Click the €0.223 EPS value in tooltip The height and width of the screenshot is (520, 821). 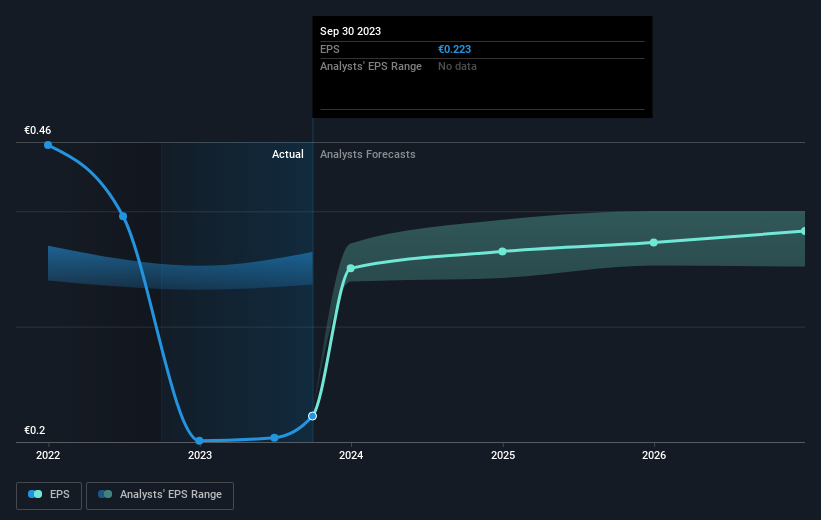point(454,49)
